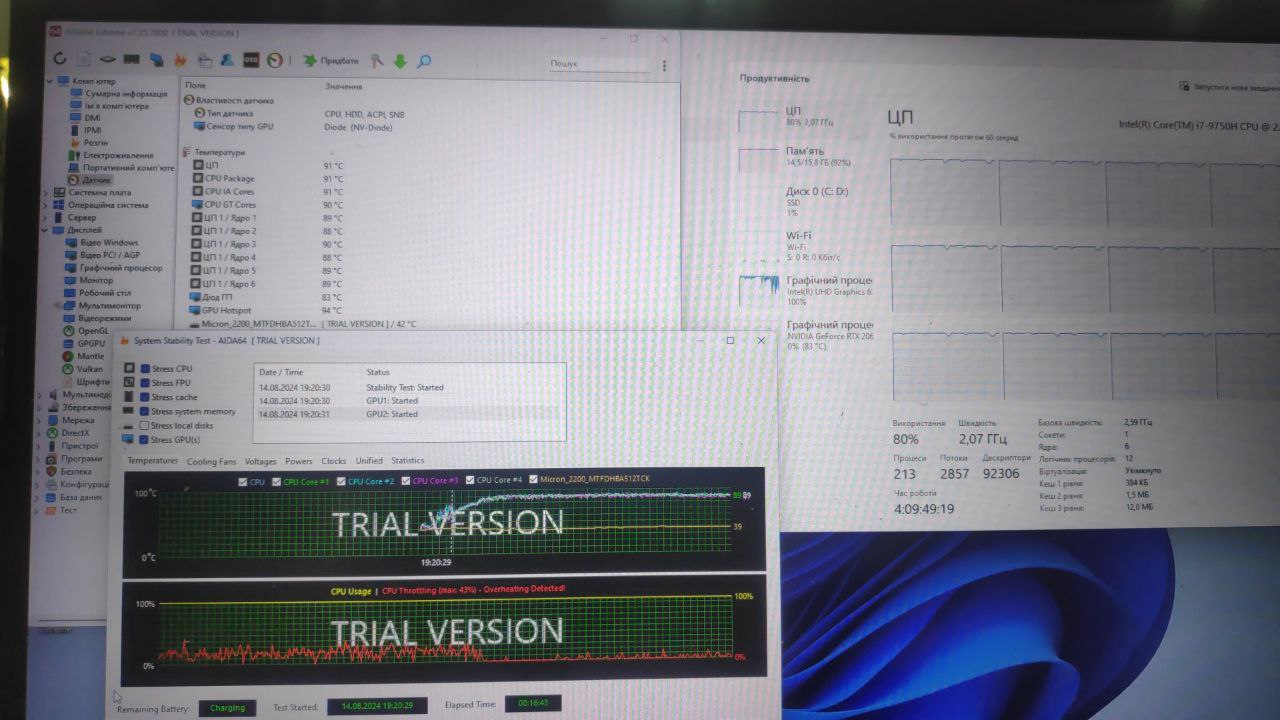Expand the Мережа tree node
The image size is (1280, 720).
40,420
